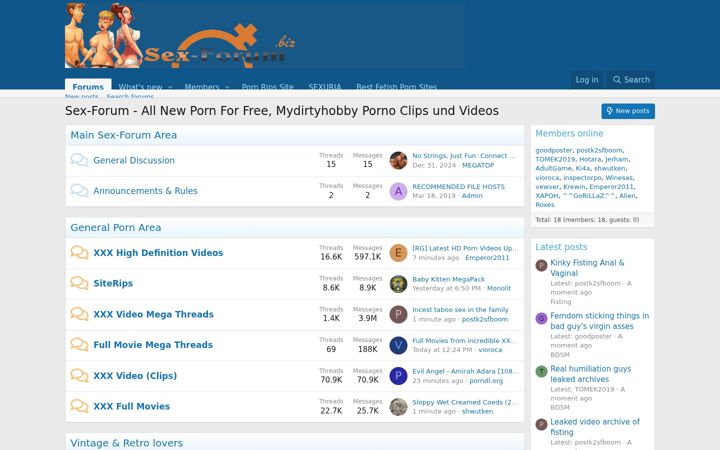720x450 pixels.
Task: Click the '597.1K' messages count
Action: pyautogui.click(x=367, y=257)
